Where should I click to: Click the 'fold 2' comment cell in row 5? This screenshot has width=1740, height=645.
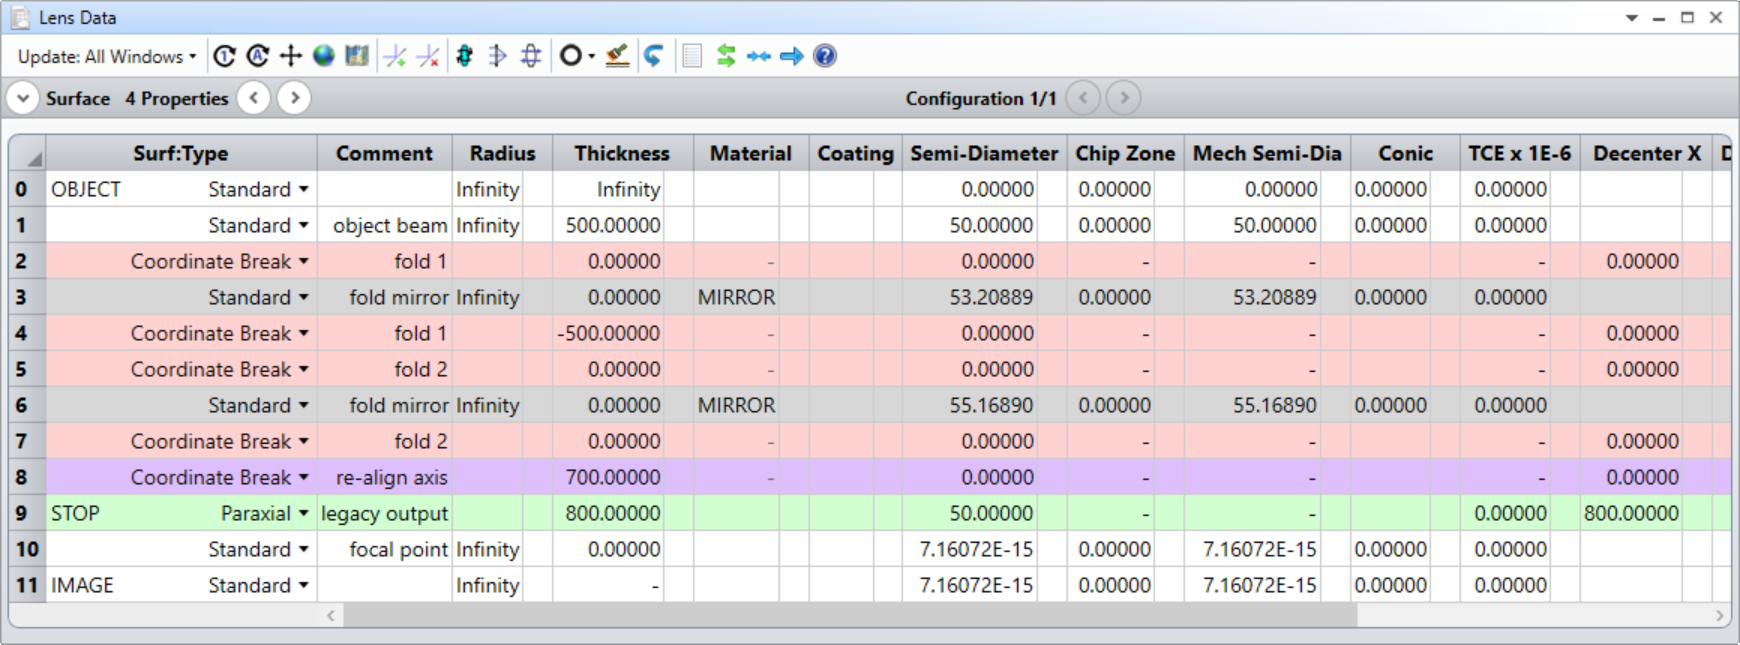click(385, 369)
